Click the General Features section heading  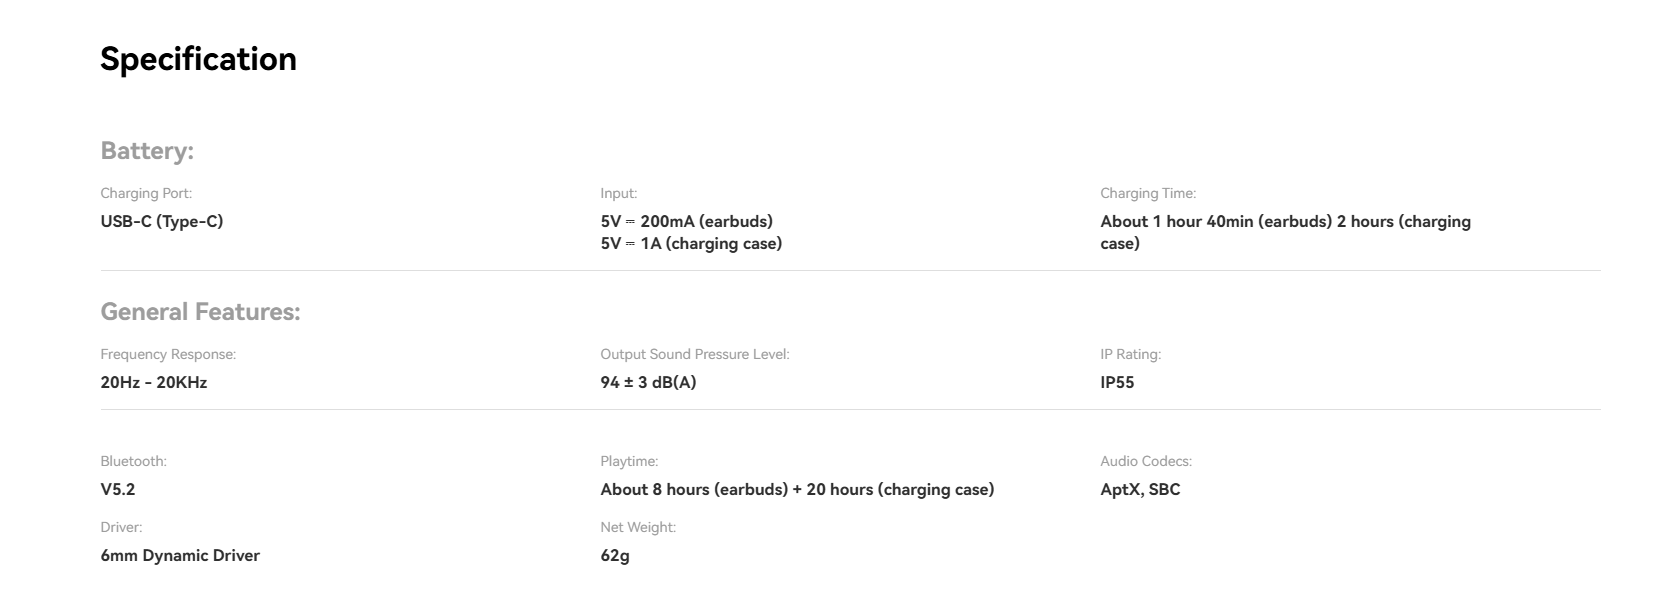click(x=200, y=312)
